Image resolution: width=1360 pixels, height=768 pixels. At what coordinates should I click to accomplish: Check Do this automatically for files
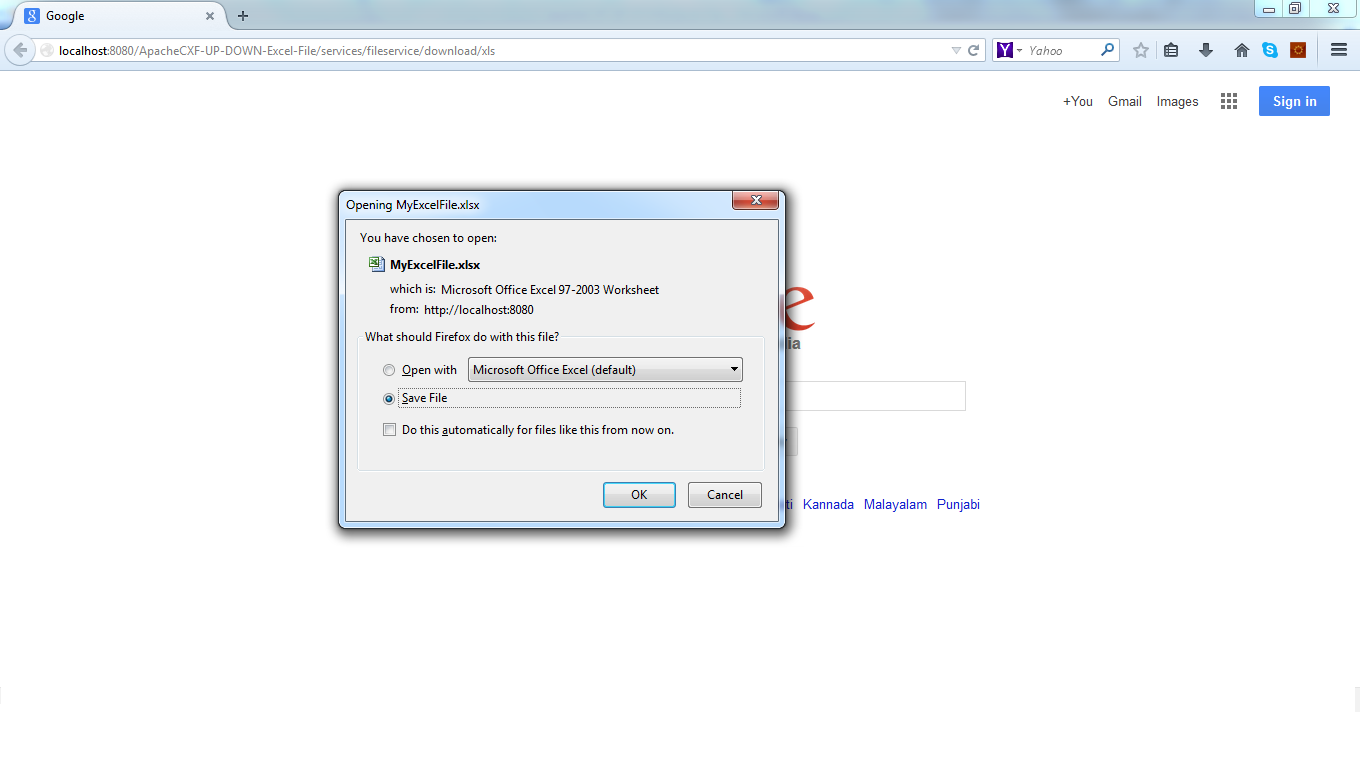point(390,430)
